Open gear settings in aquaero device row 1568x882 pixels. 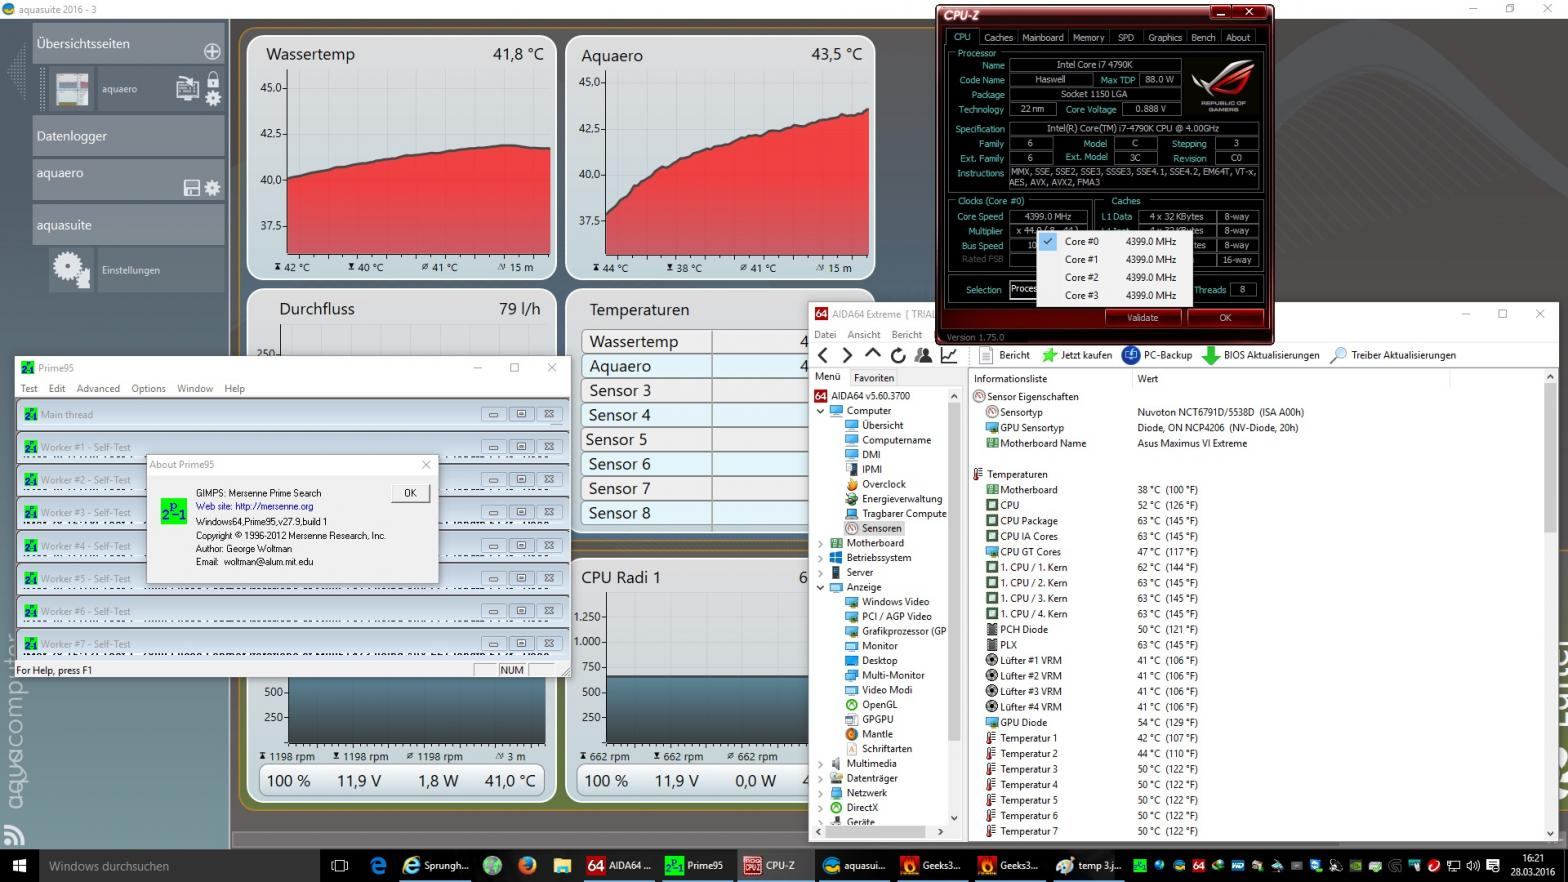[x=212, y=188]
